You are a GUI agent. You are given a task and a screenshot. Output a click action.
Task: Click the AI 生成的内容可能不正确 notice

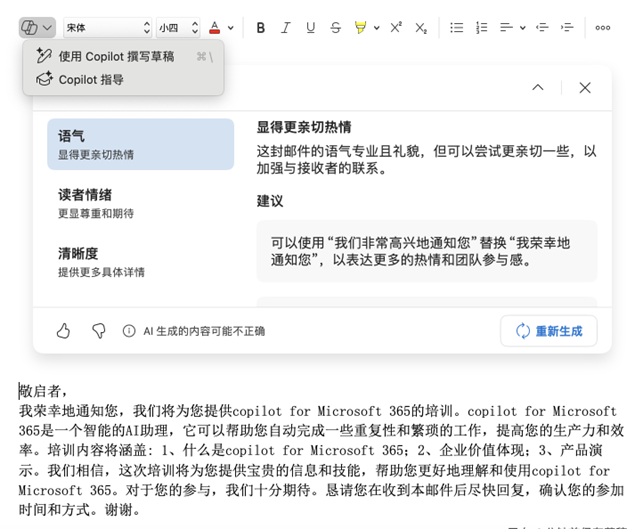pos(204,331)
